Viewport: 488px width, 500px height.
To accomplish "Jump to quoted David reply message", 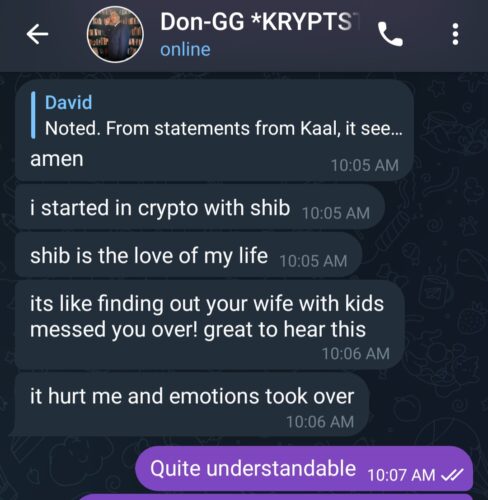I will [x=217, y=115].
